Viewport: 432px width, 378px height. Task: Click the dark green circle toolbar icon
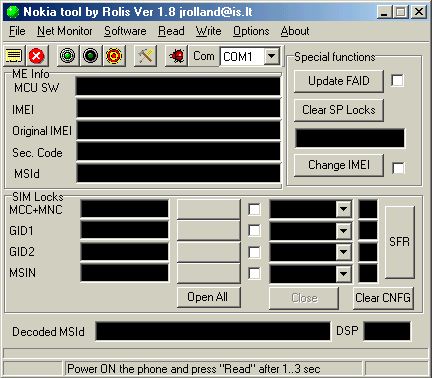[x=91, y=56]
